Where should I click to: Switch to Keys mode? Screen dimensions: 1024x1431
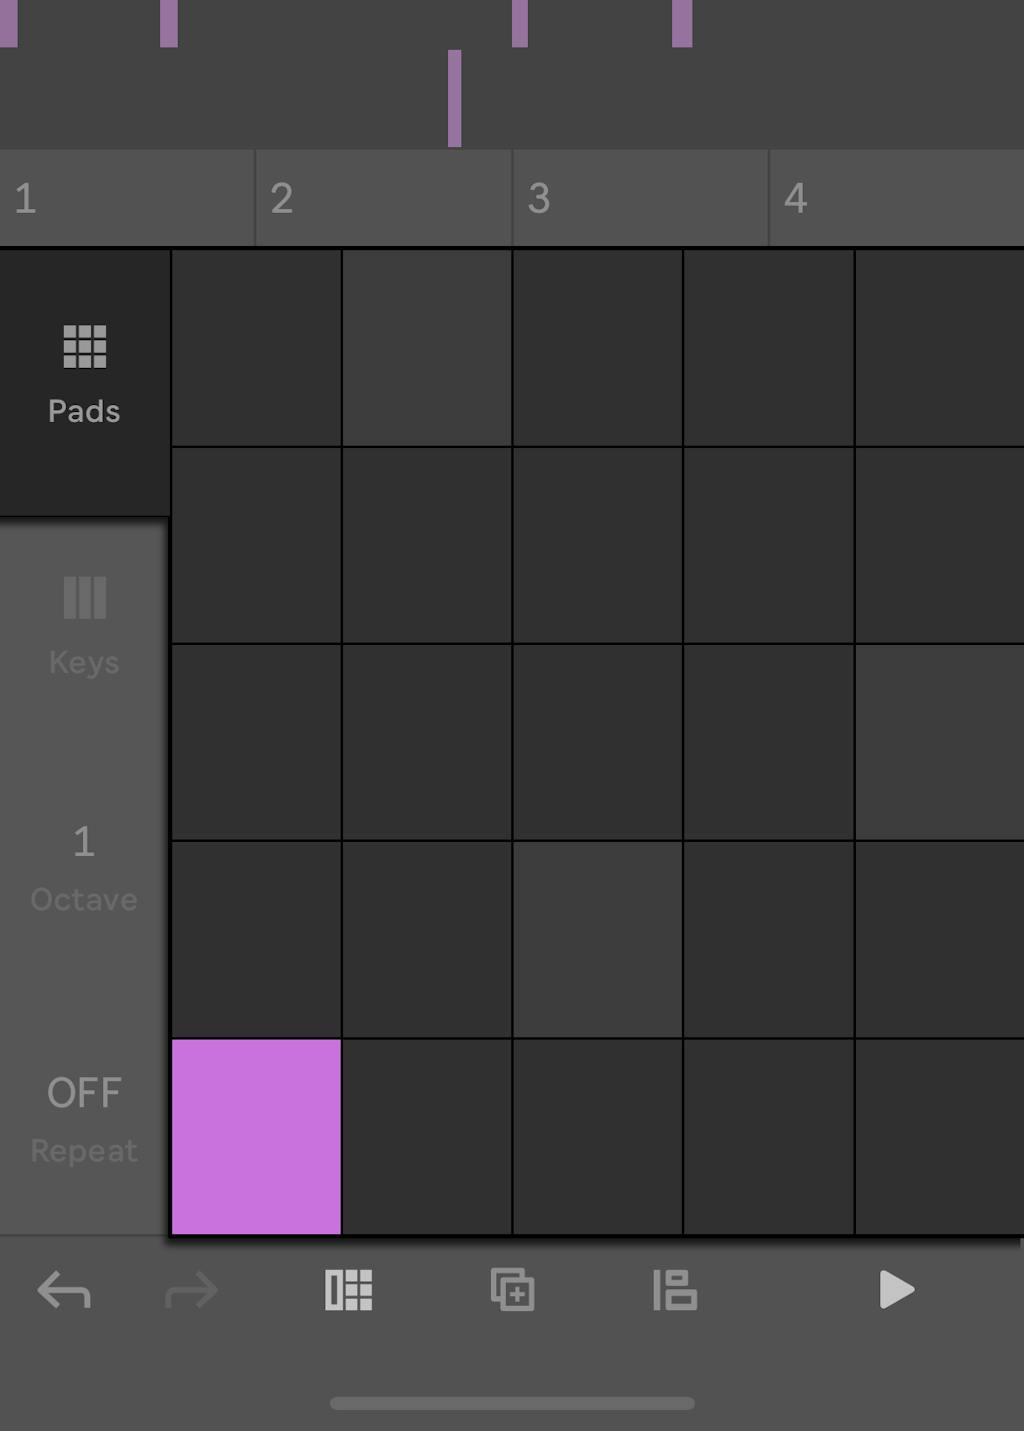[83, 598]
